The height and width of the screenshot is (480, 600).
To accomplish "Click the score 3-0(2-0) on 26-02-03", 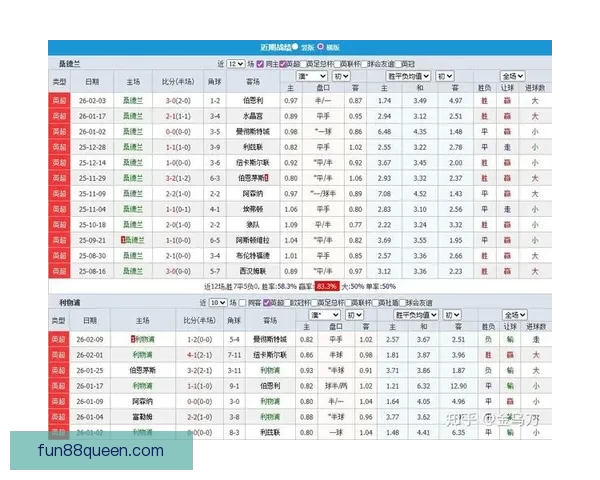I will pyautogui.click(x=178, y=101).
